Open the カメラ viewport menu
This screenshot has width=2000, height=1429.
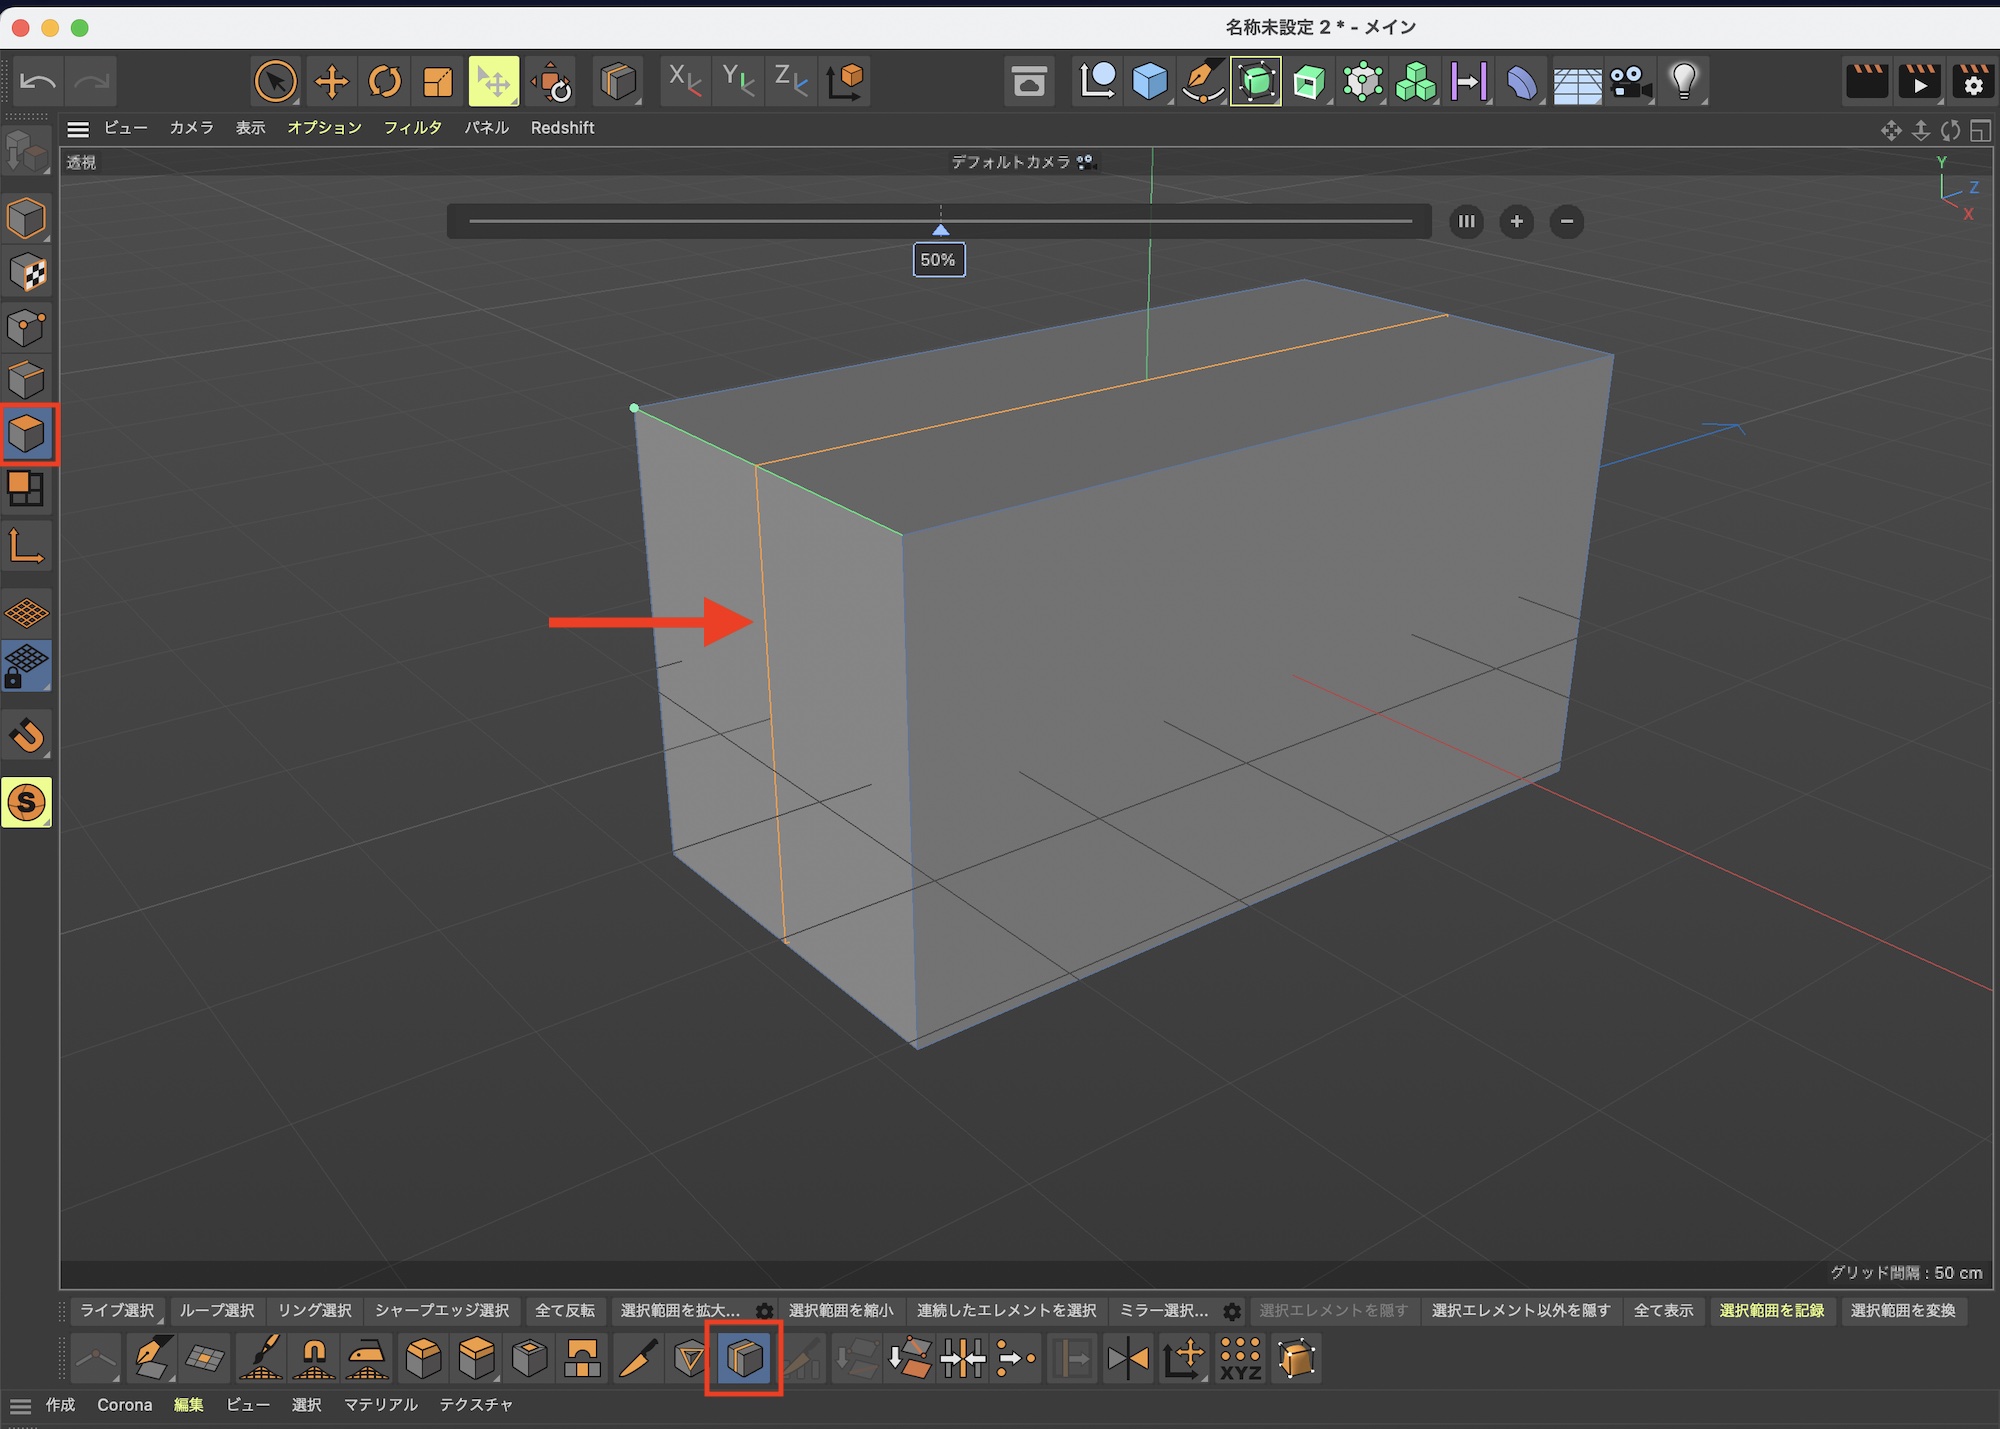point(191,128)
